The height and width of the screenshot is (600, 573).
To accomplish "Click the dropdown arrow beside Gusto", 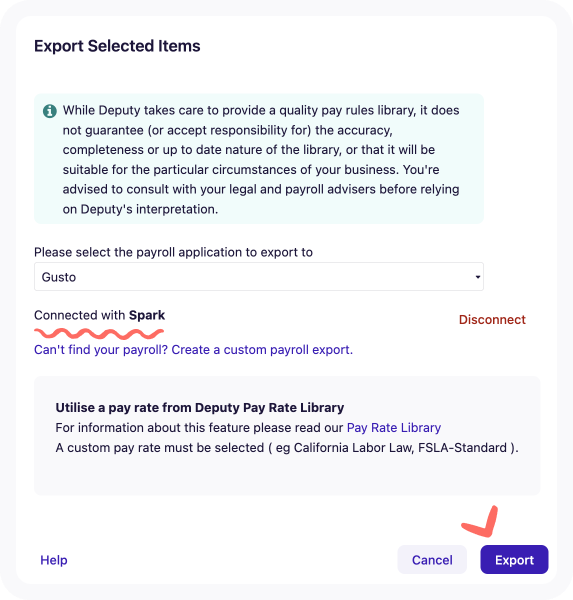I will pyautogui.click(x=478, y=277).
